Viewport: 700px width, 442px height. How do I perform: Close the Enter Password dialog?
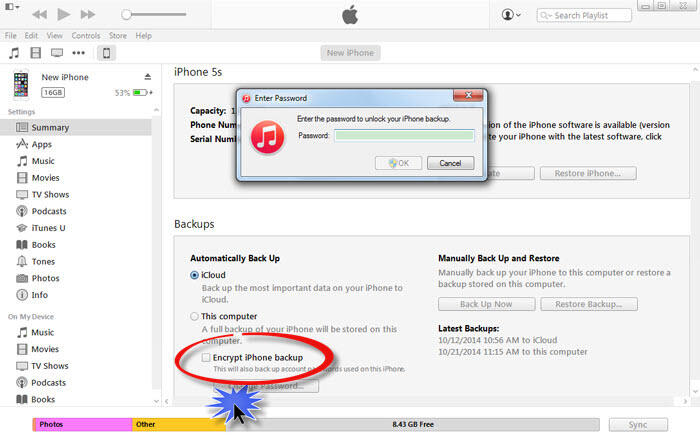pos(468,95)
